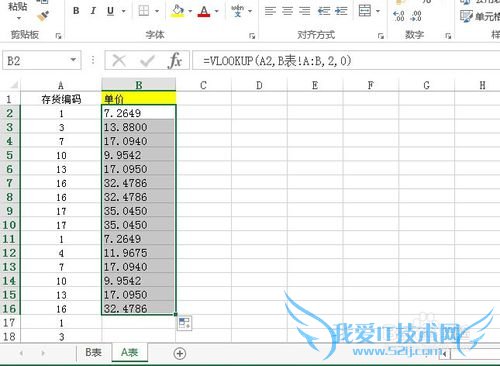Apply cell borders icon
The width and height of the screenshot is (500, 366).
point(144,11)
